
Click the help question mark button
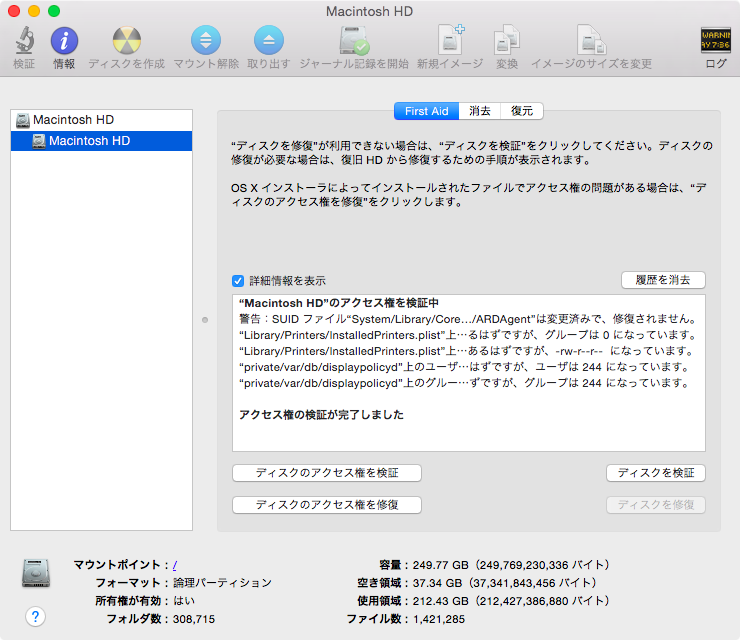point(35,617)
